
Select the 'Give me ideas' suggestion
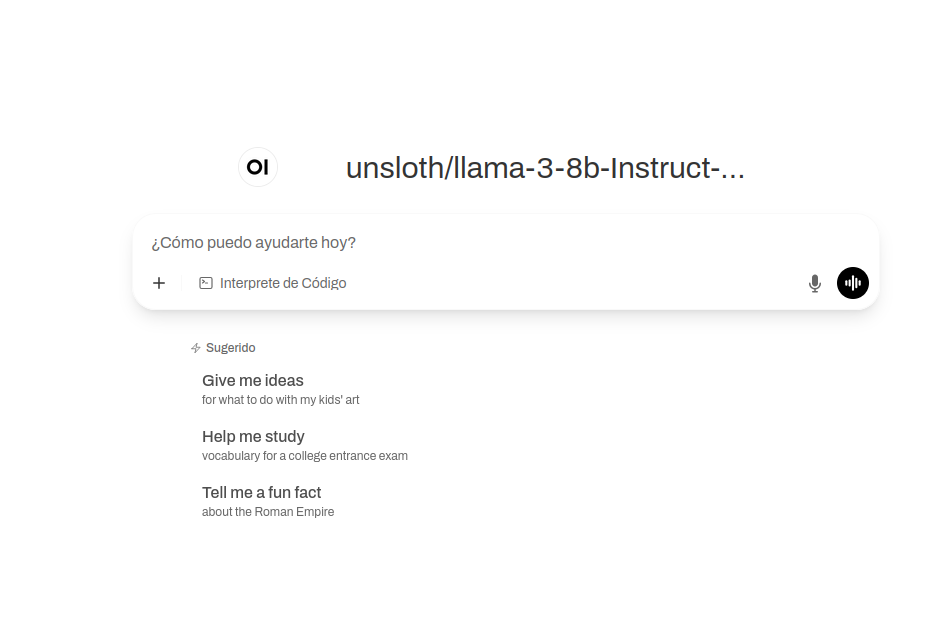(x=253, y=380)
